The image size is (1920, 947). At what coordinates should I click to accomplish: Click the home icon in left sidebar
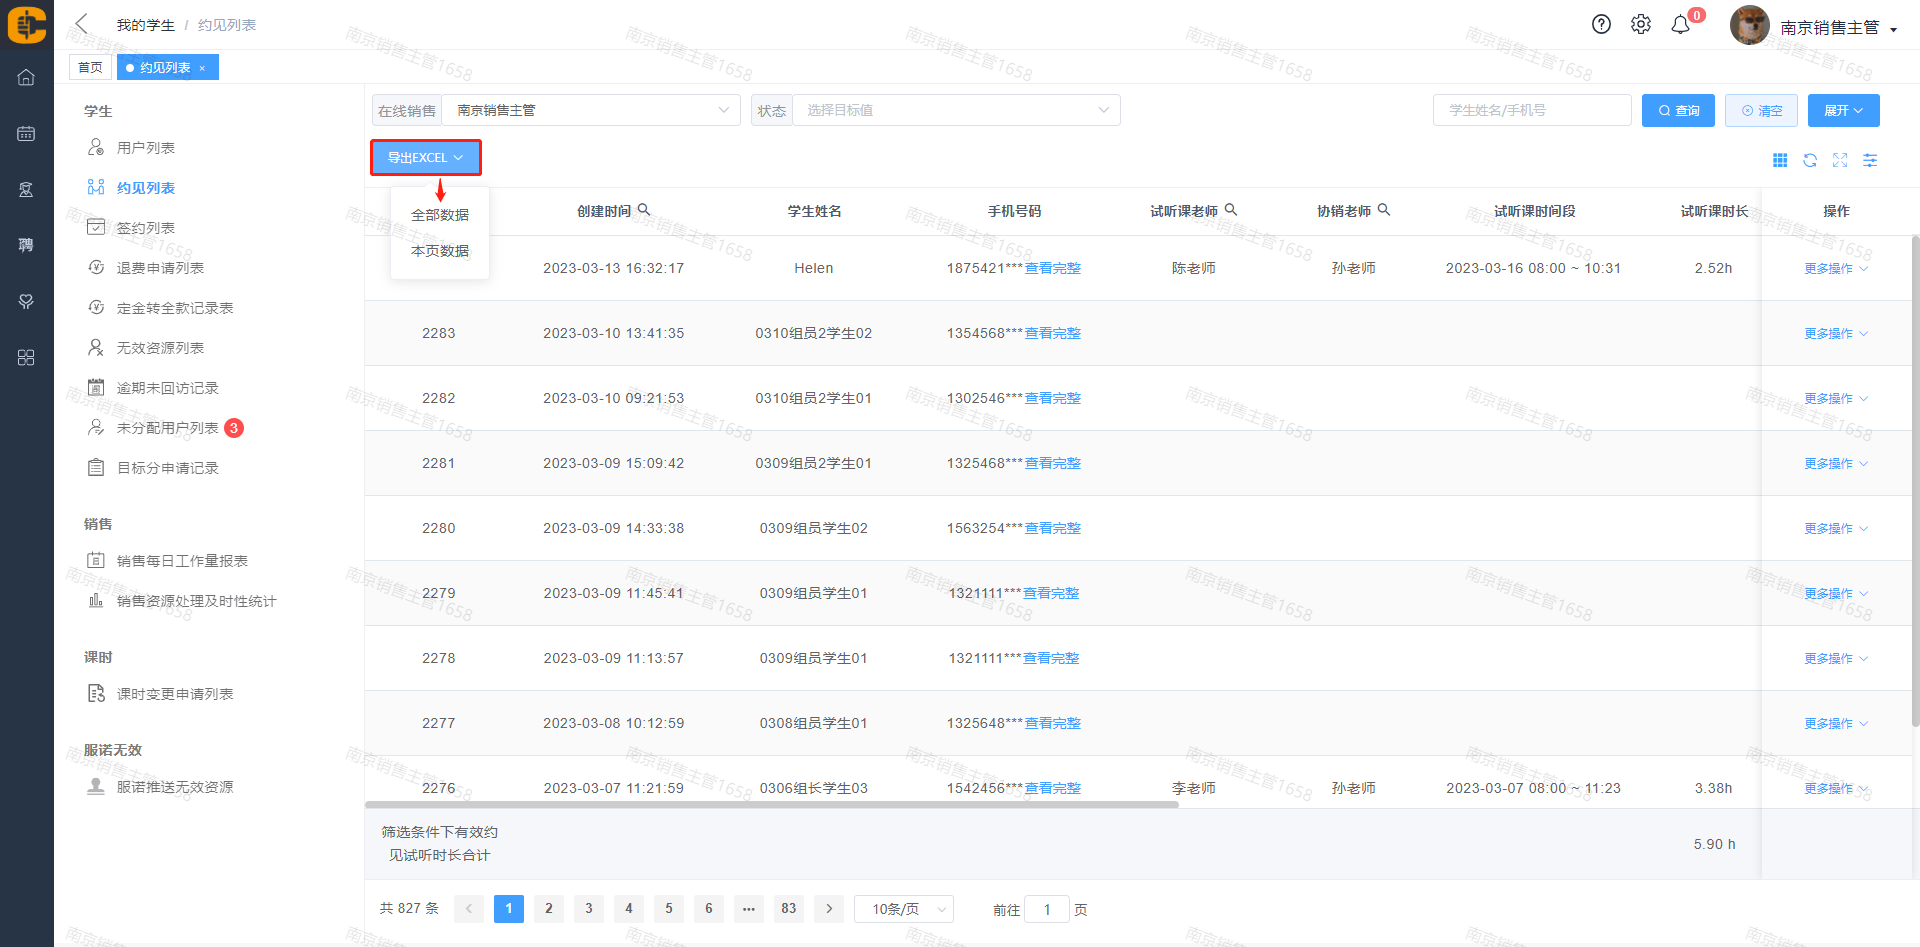coord(26,78)
